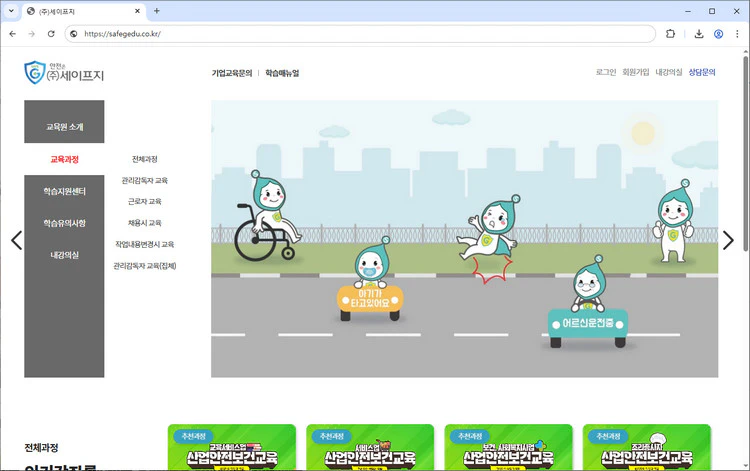Reload the page with the browser refresh button
Screen dimensions: 750x471
(x=51, y=33)
